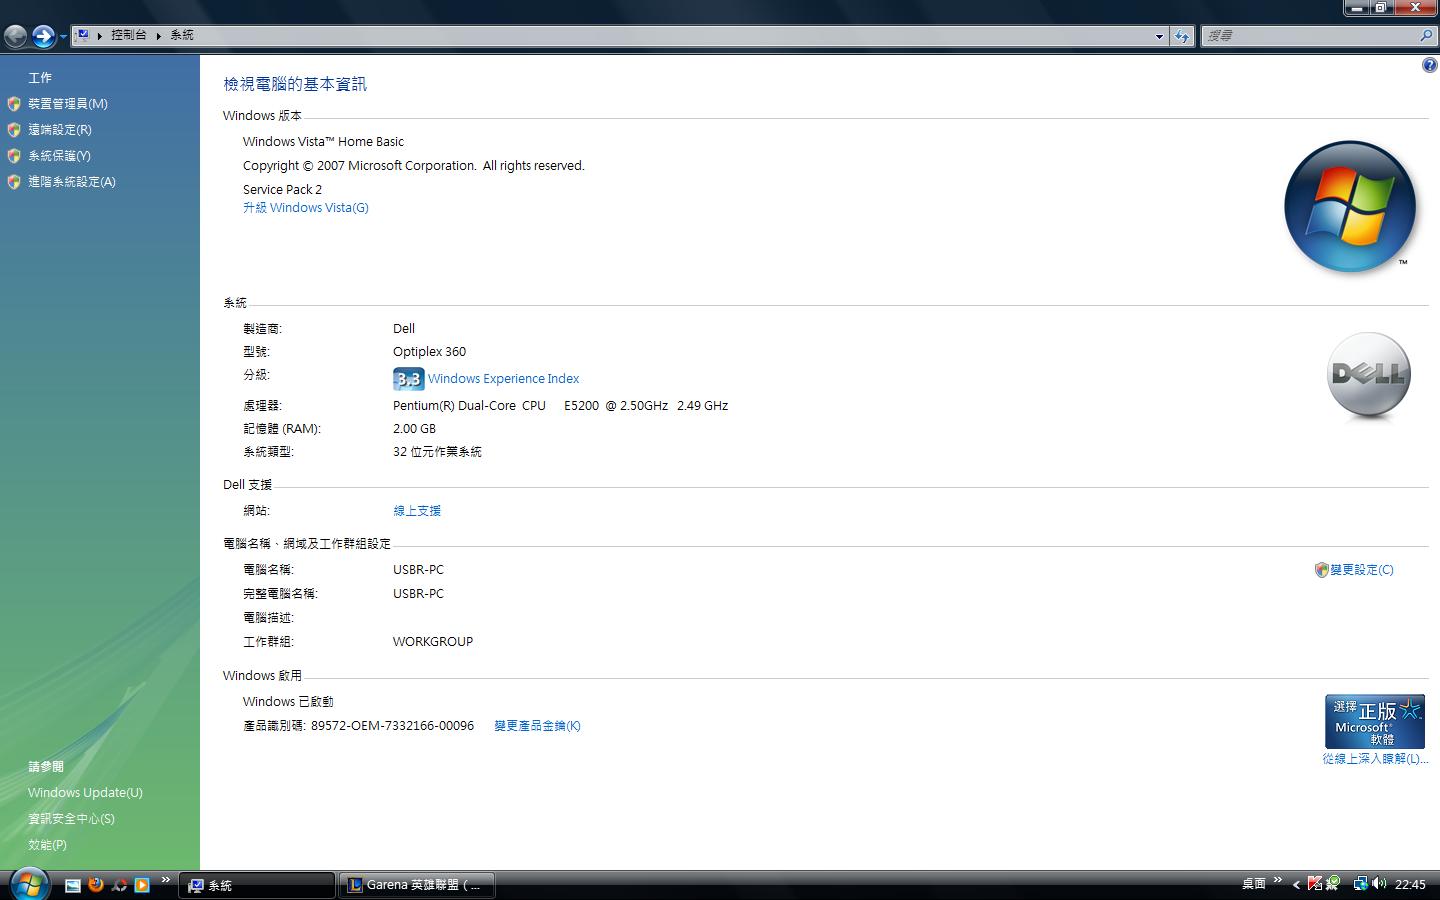
Task: Open the volume speaker tray icon
Action: click(x=1379, y=884)
